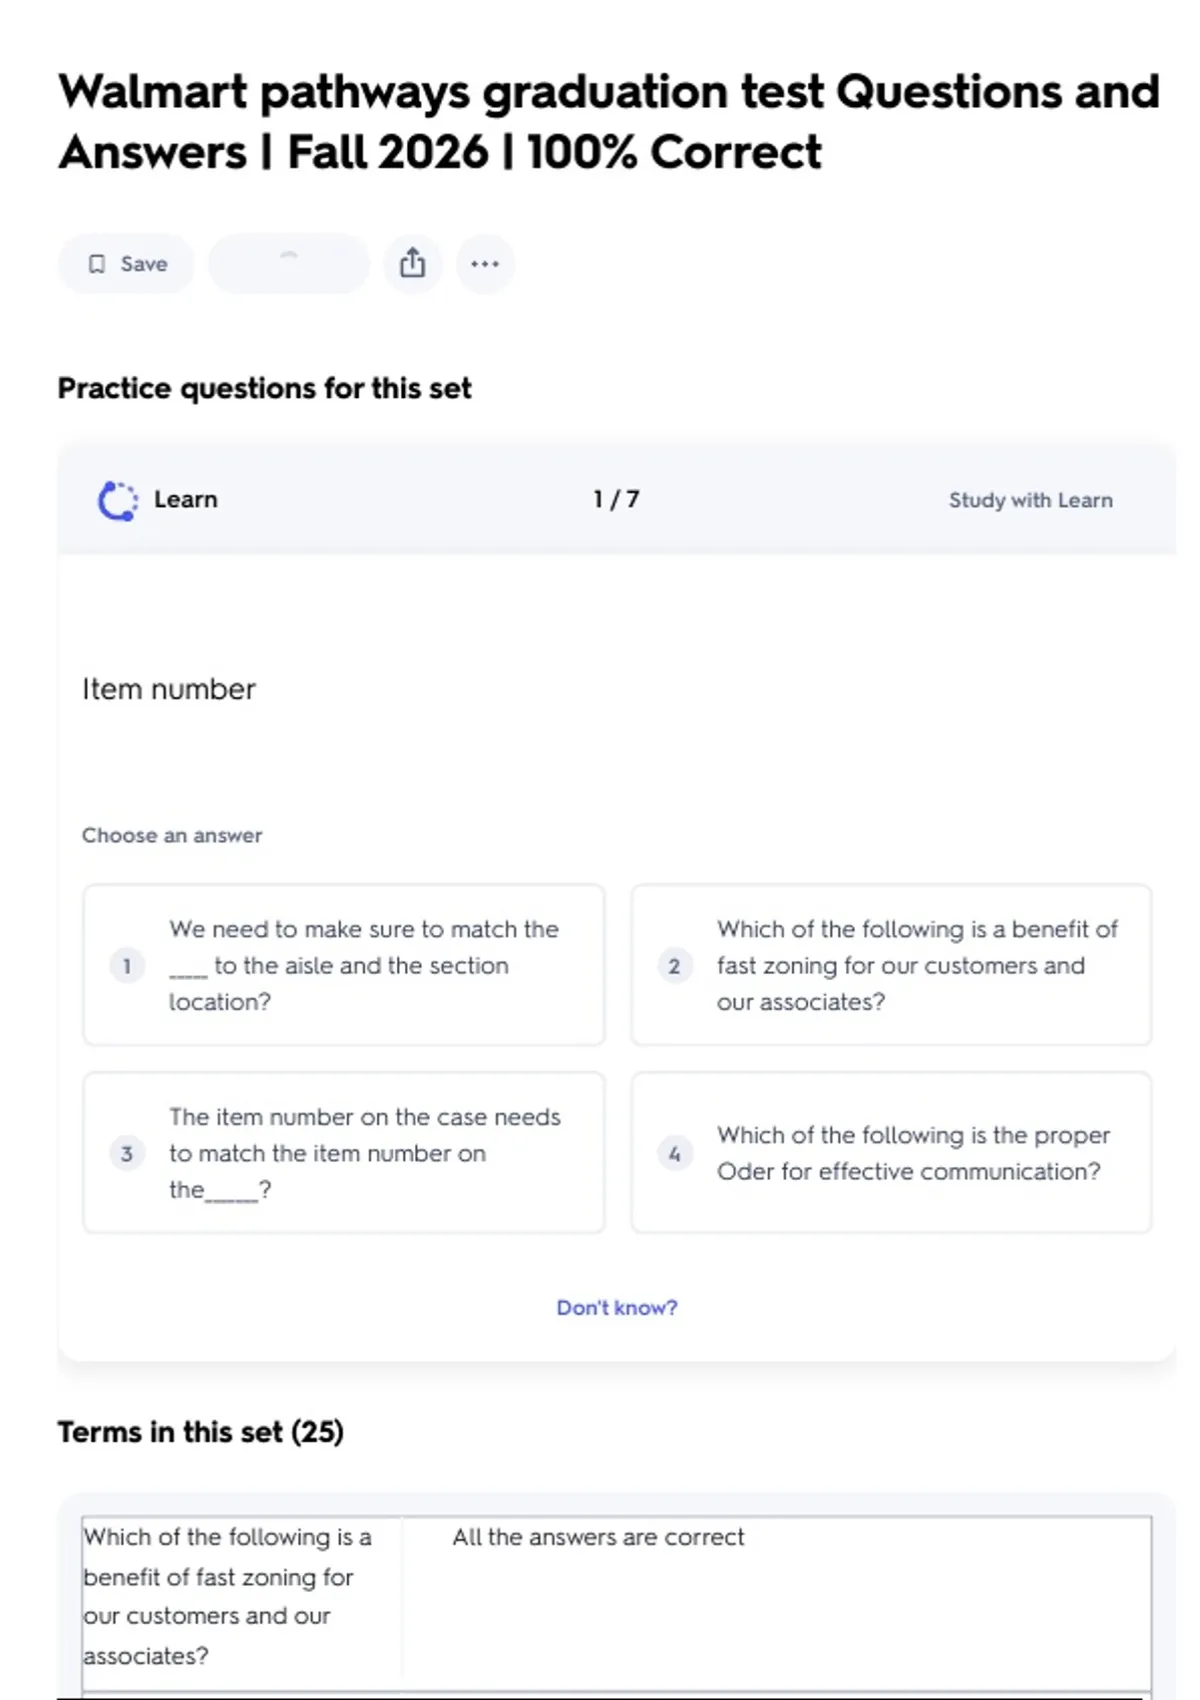Choose answer 3 about case item number
This screenshot has width=1200, height=1700.
coord(344,1153)
